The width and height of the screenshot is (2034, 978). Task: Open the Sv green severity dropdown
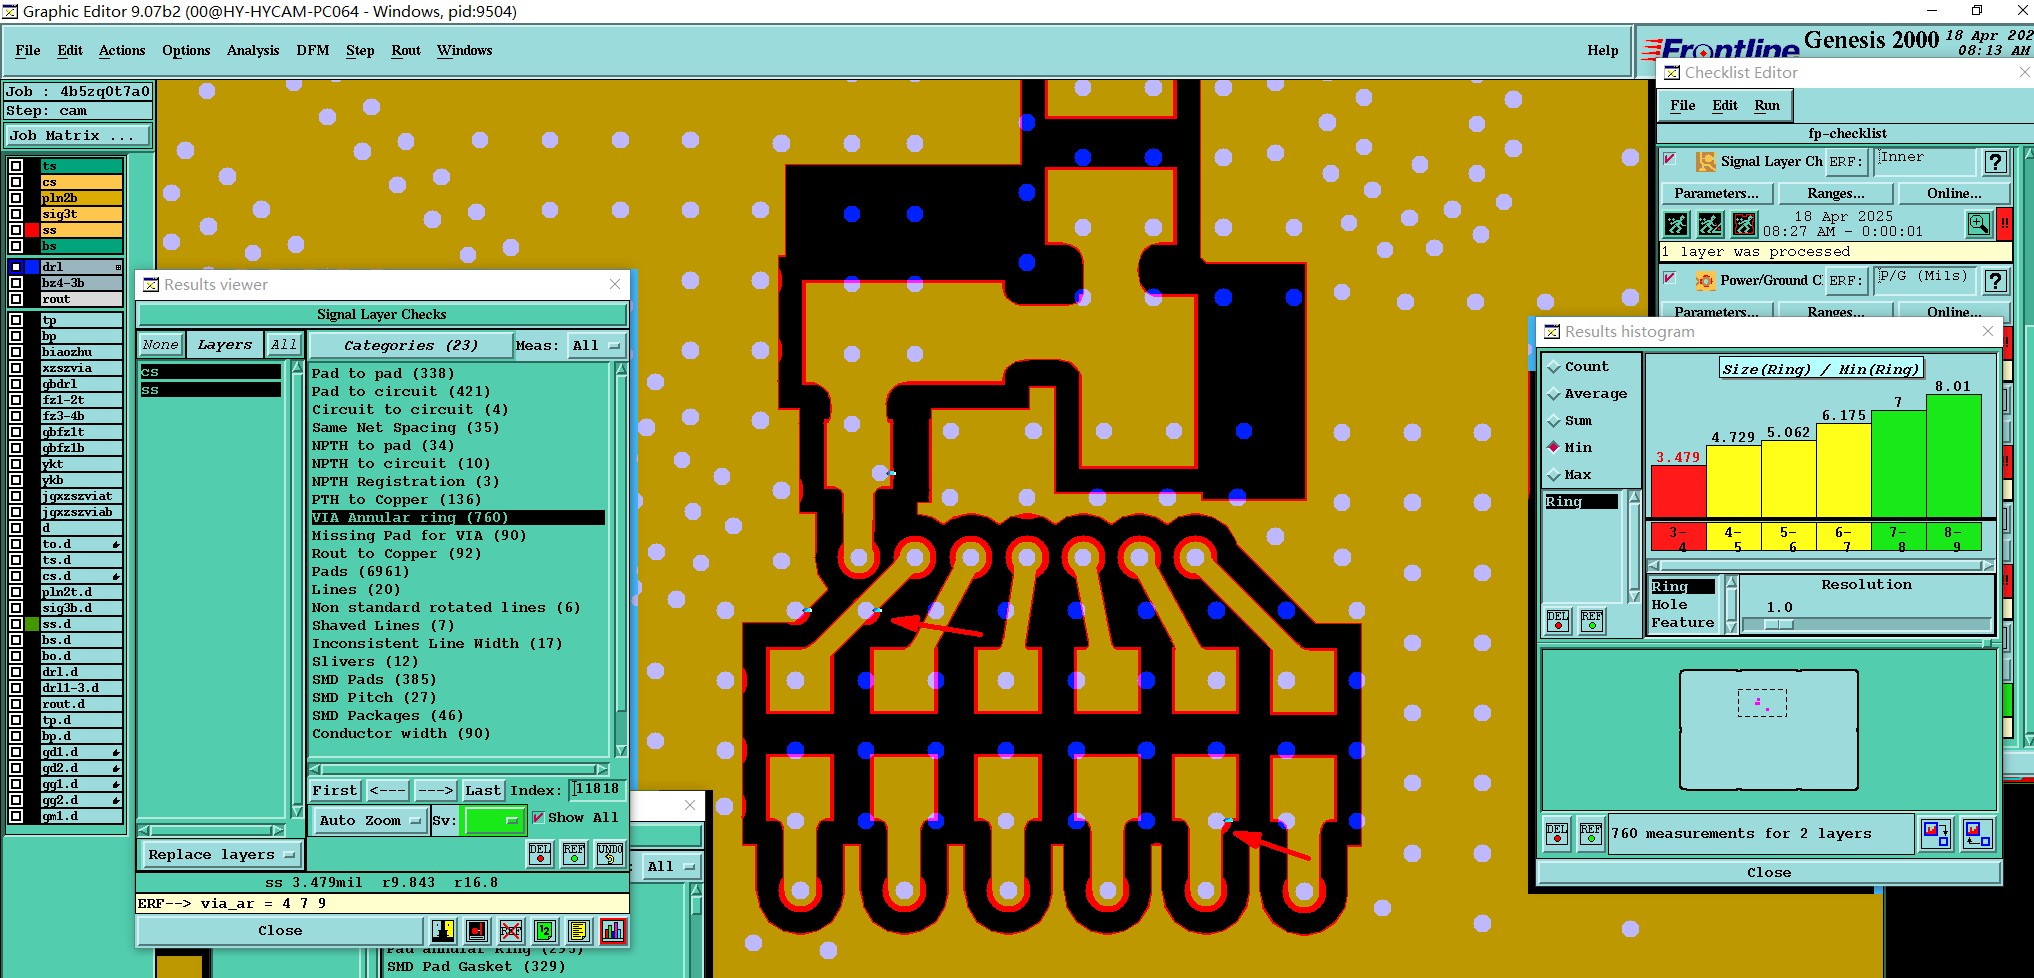click(x=494, y=821)
